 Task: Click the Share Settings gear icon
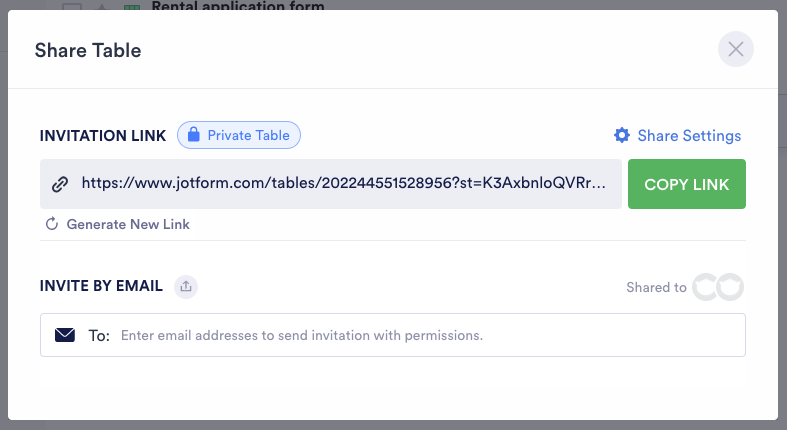(x=622, y=135)
